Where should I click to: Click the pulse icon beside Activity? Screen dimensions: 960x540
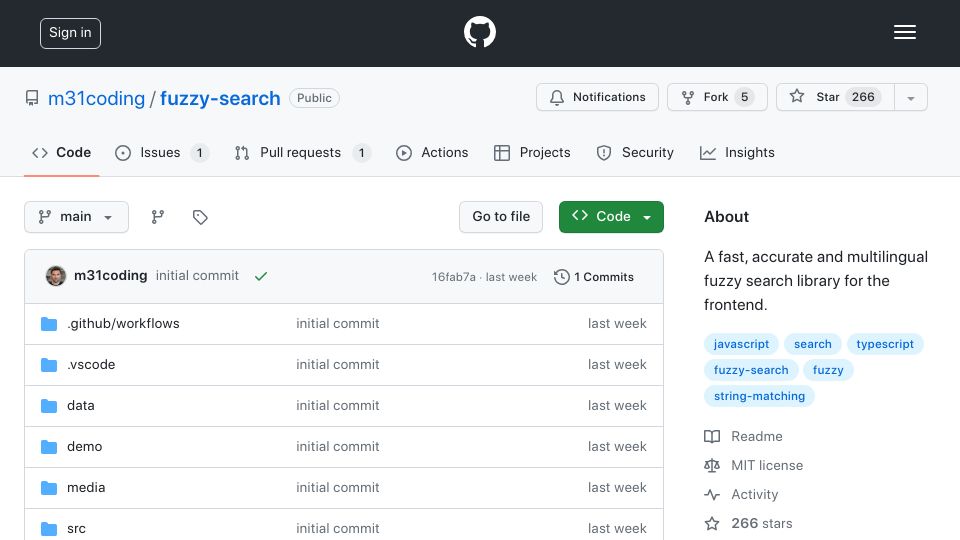coord(712,495)
